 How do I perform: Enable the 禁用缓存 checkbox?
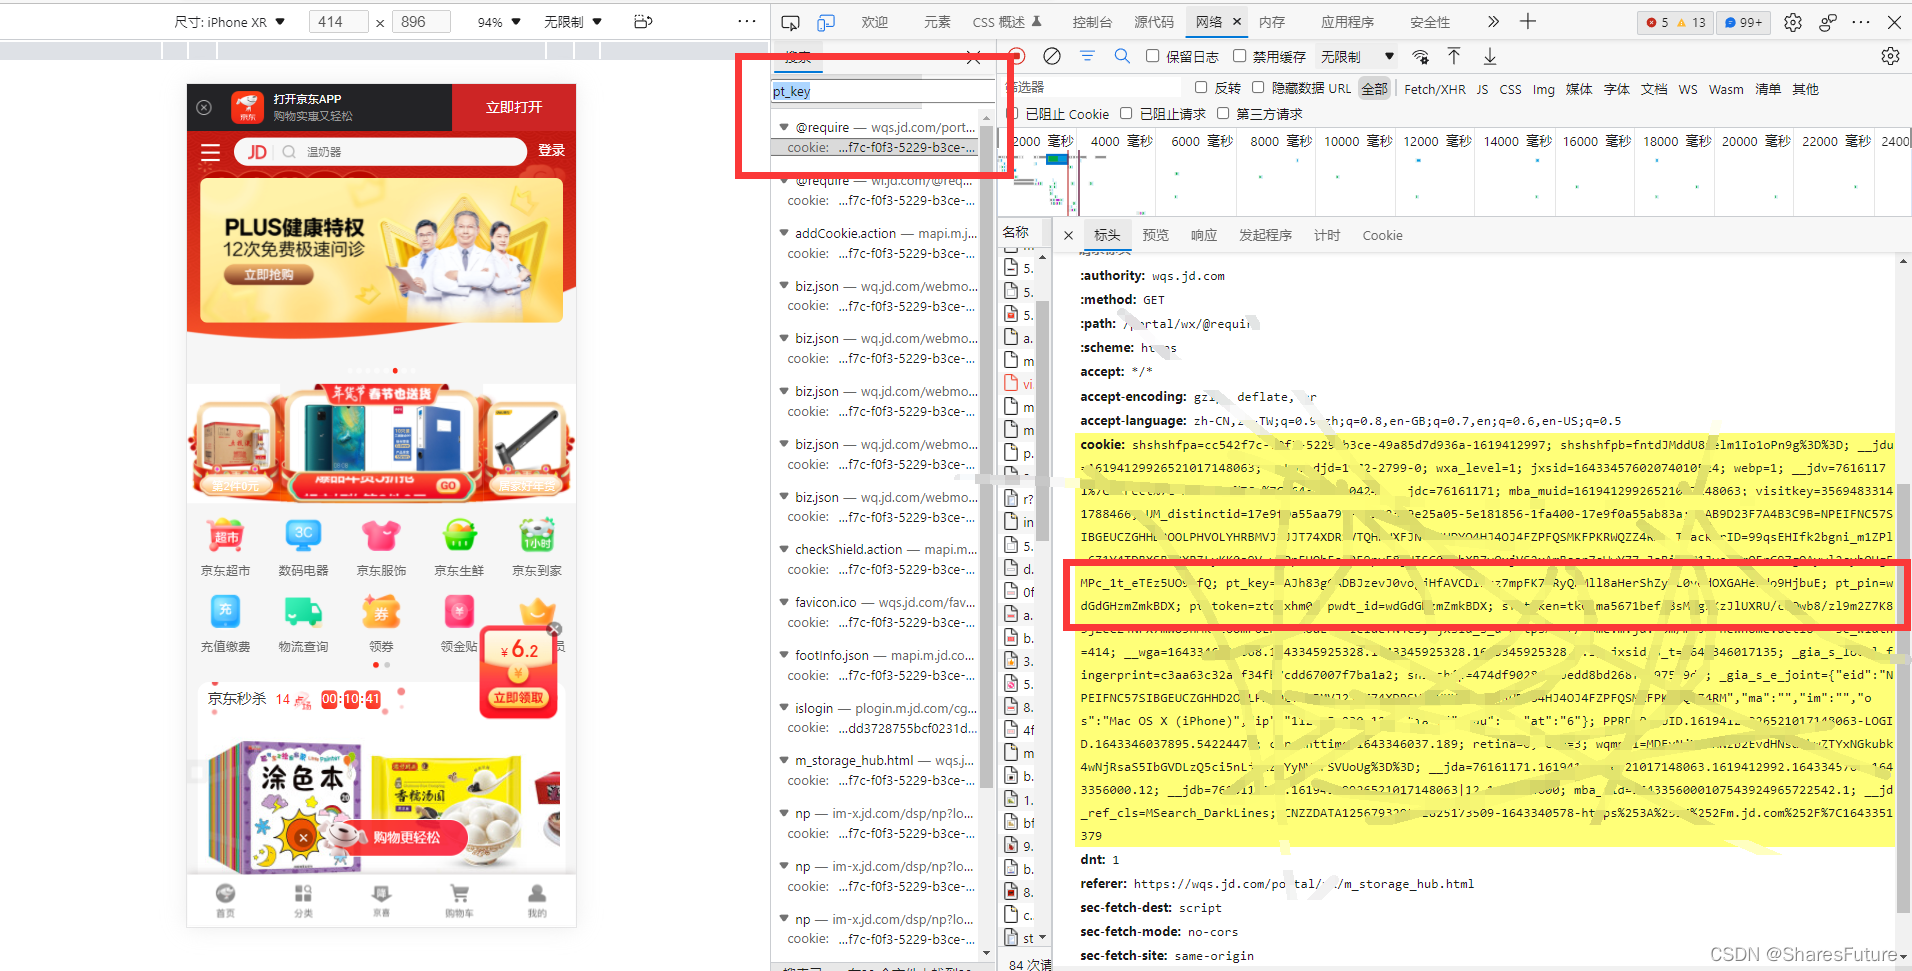(x=1239, y=56)
